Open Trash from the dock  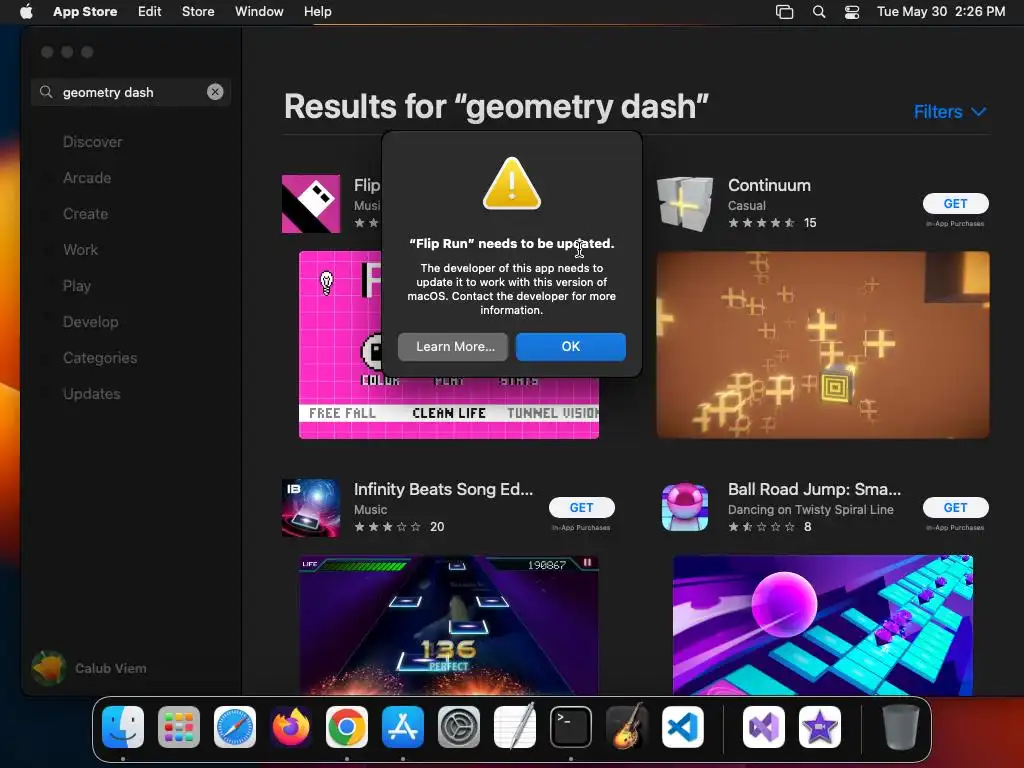click(901, 727)
